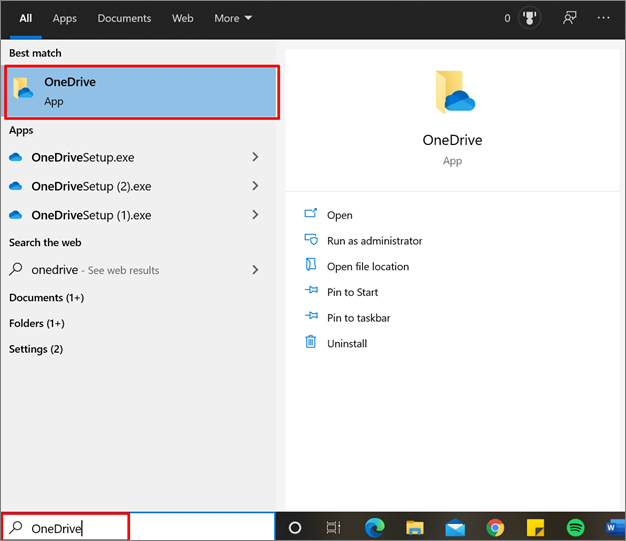Open the OneDrive app best match result
The width and height of the screenshot is (626, 541).
click(x=140, y=92)
